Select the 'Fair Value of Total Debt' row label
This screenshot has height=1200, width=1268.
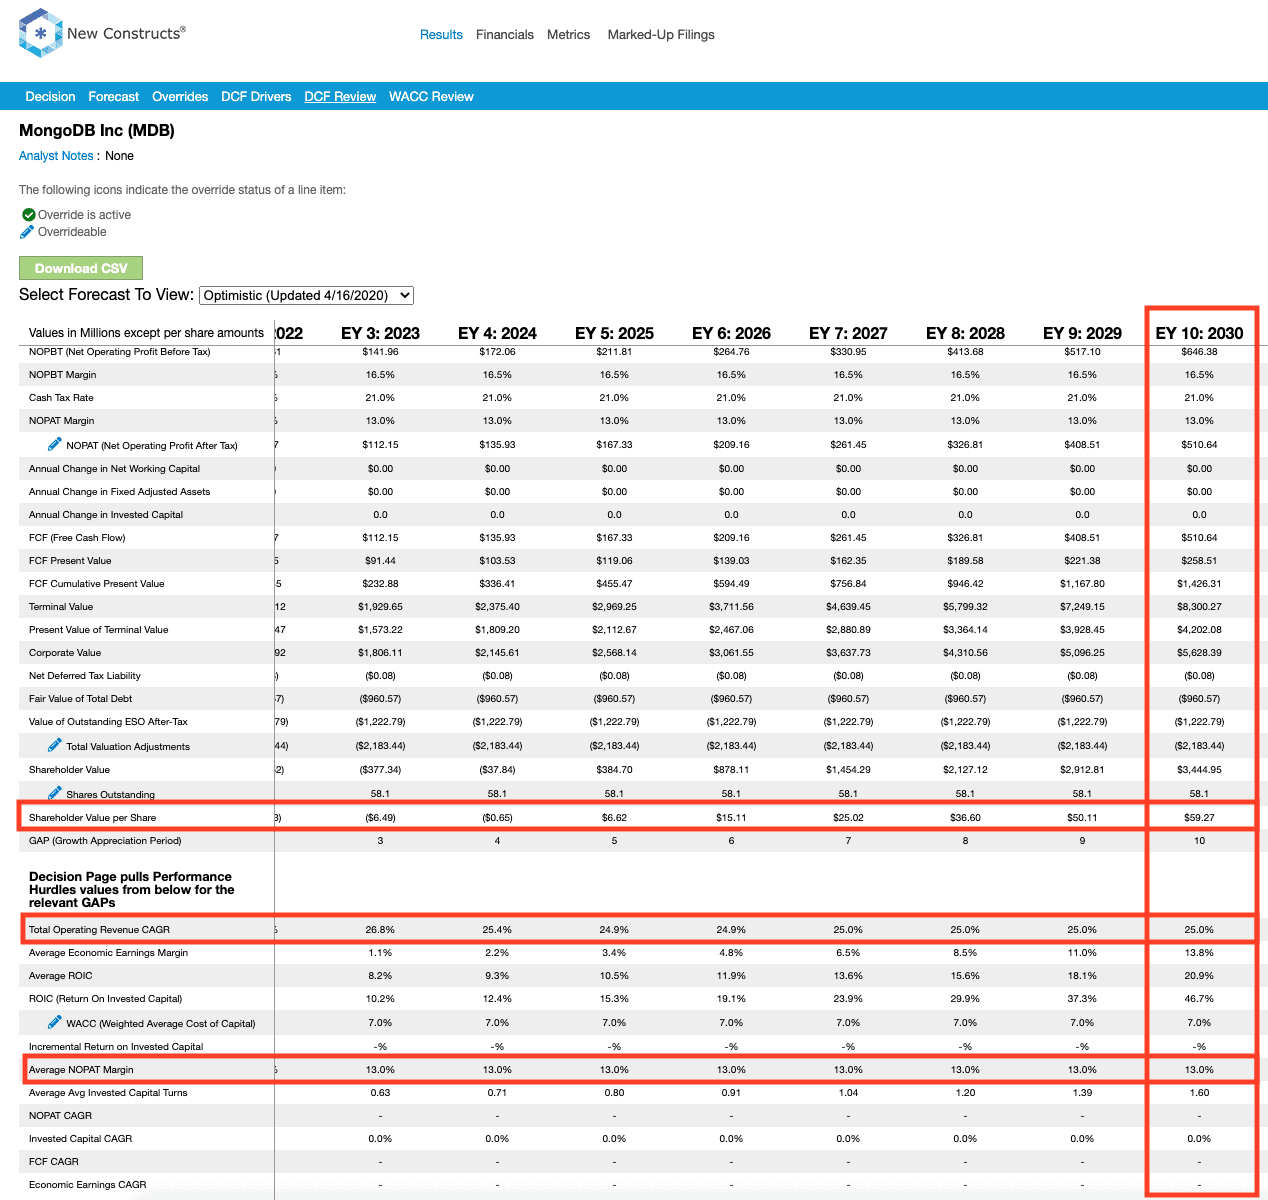(81, 699)
